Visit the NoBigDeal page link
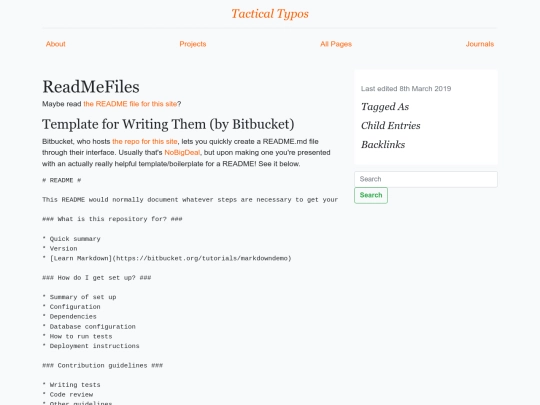This screenshot has width=540, height=405. (182, 153)
